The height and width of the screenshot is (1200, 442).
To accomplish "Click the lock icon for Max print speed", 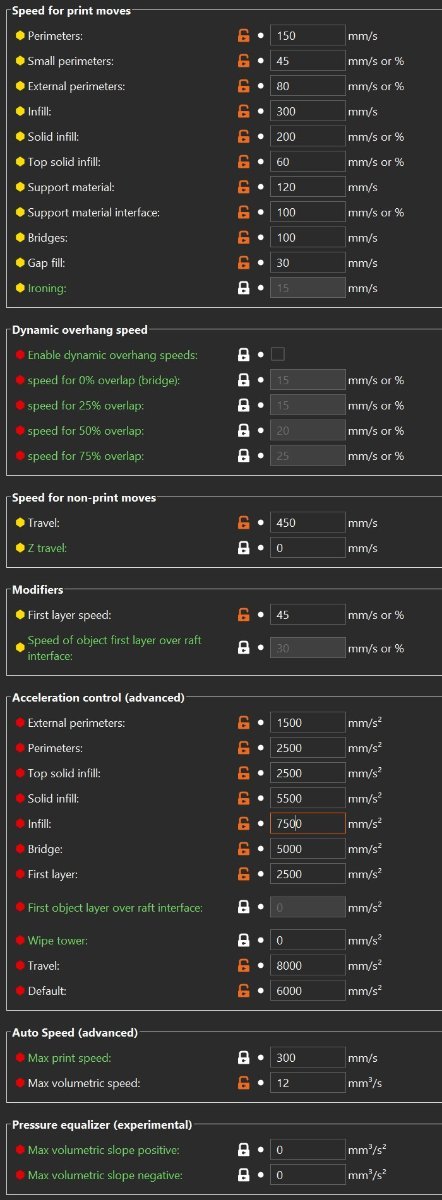I will pyautogui.click(x=243, y=1058).
